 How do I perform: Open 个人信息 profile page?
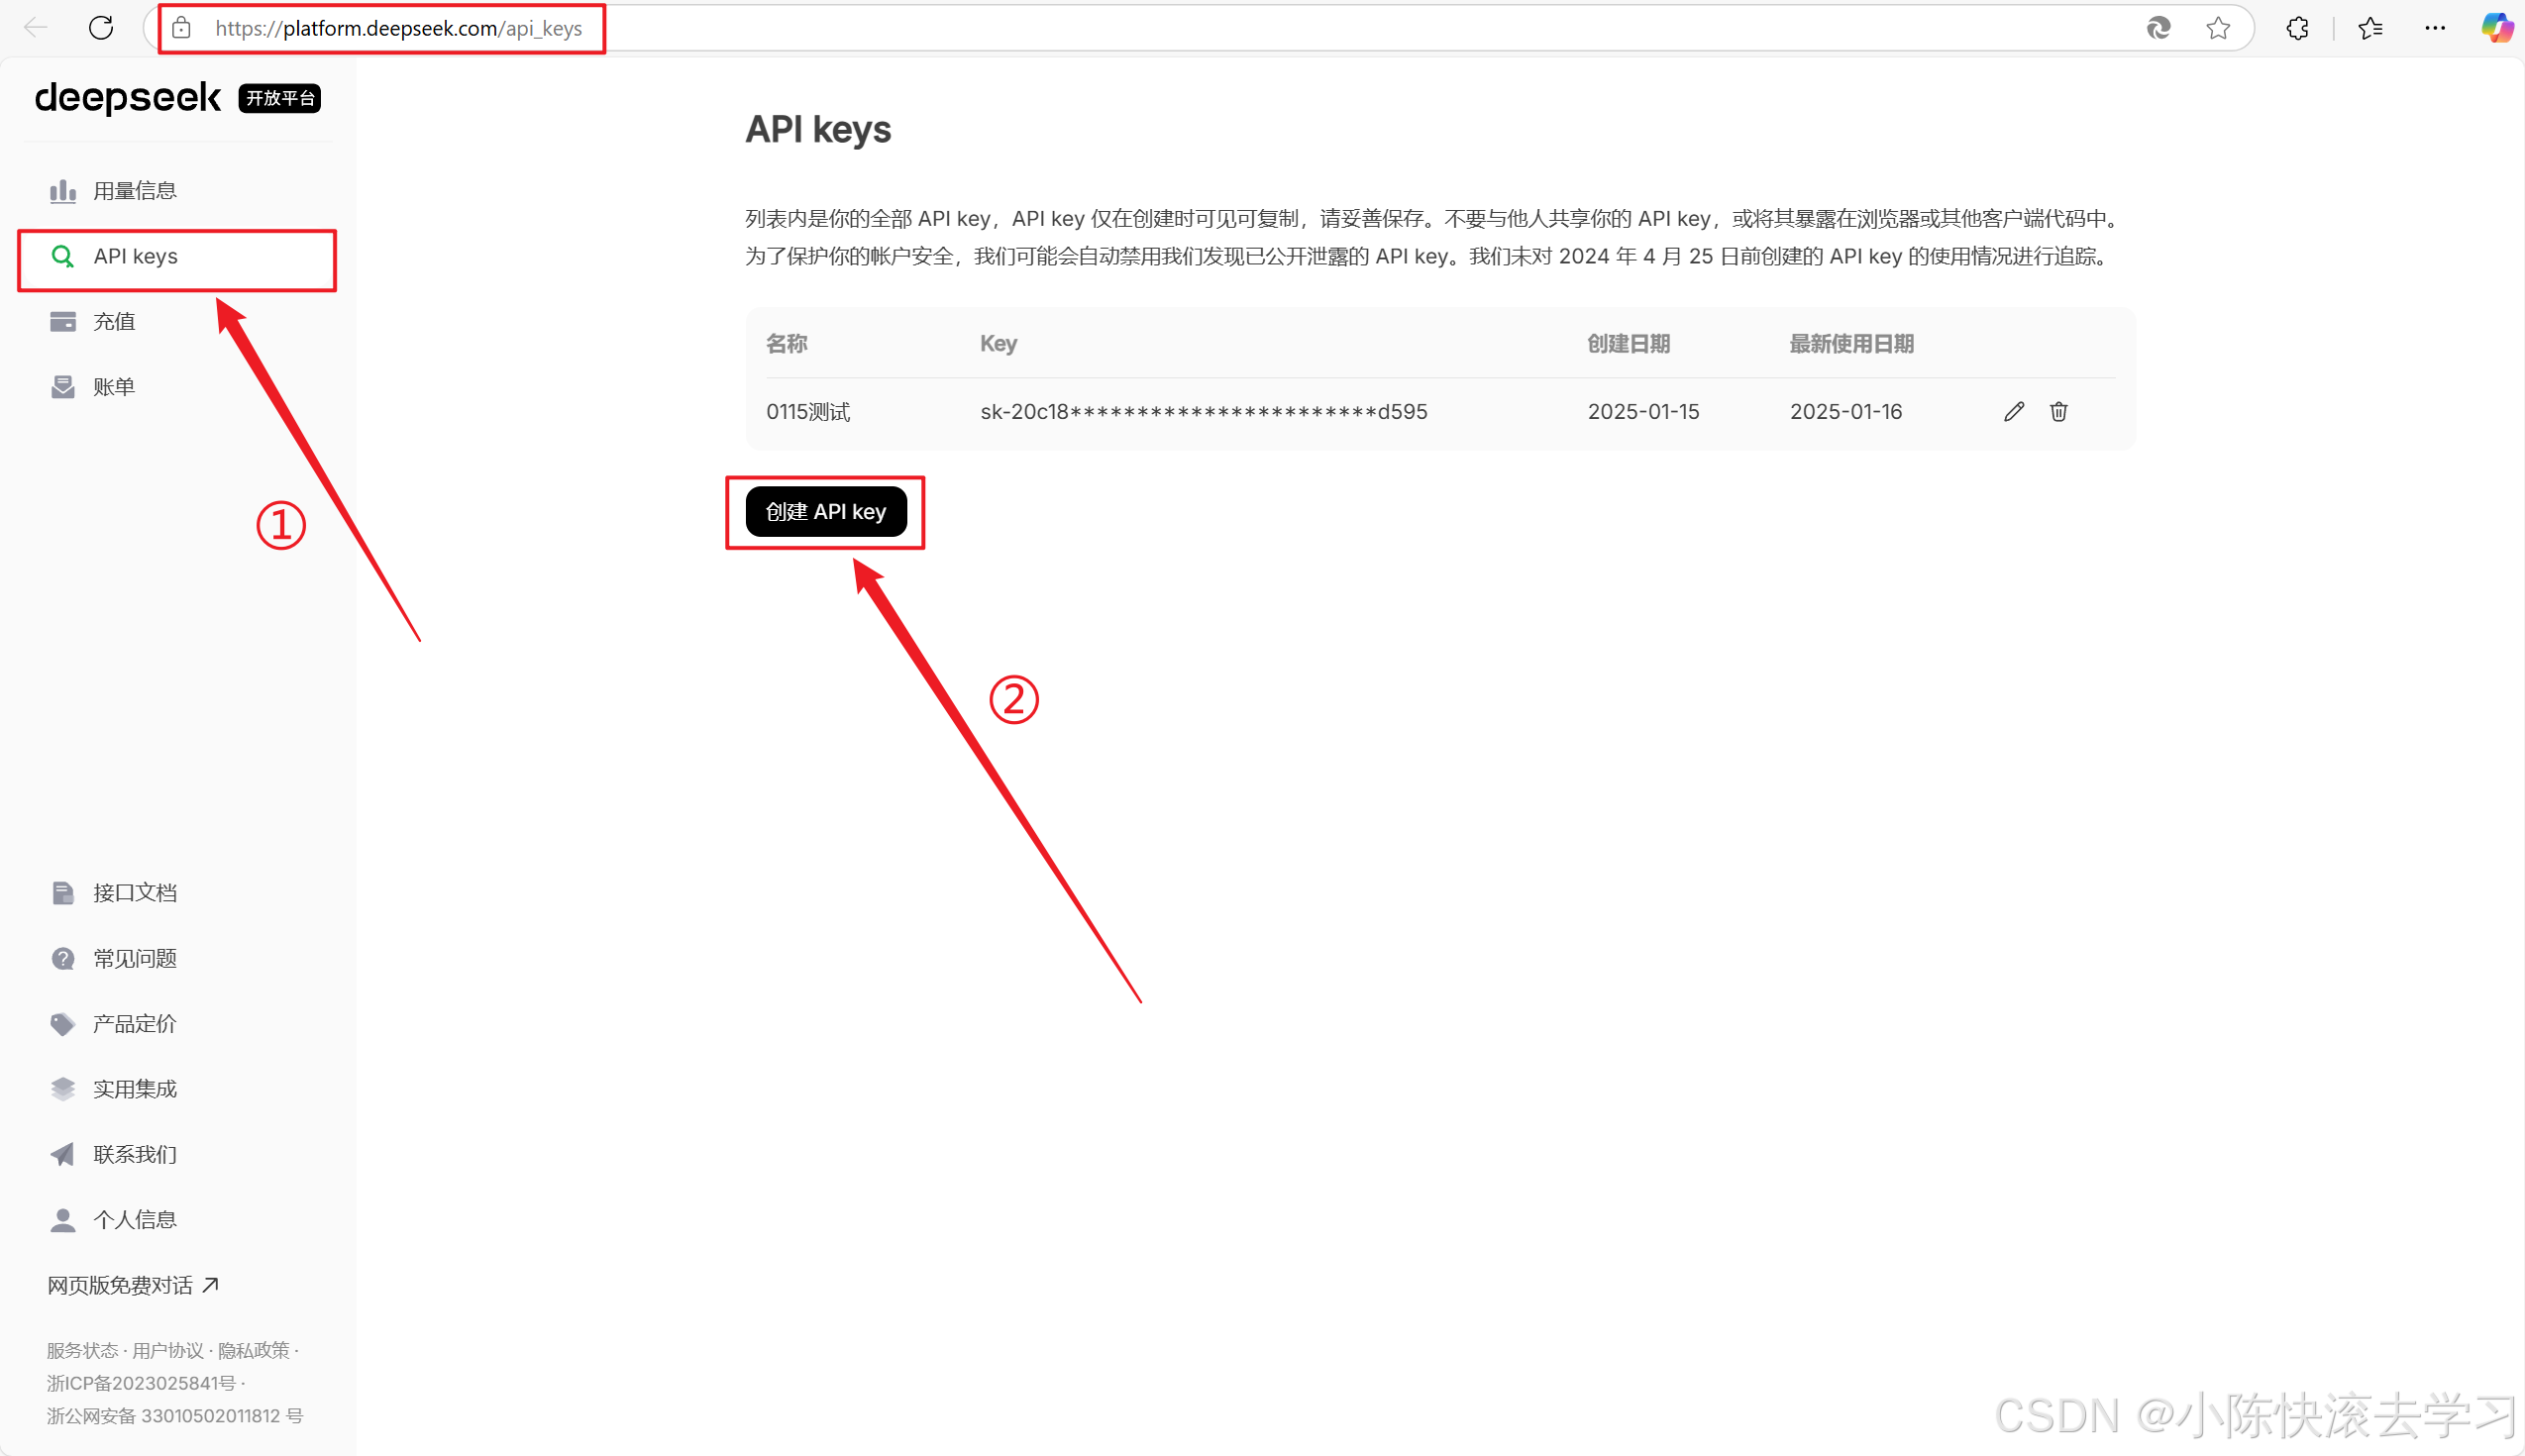coord(134,1220)
